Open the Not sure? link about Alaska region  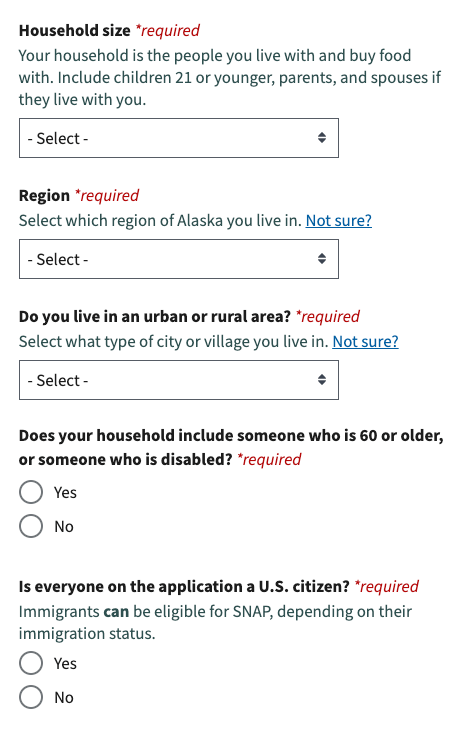[x=339, y=220]
